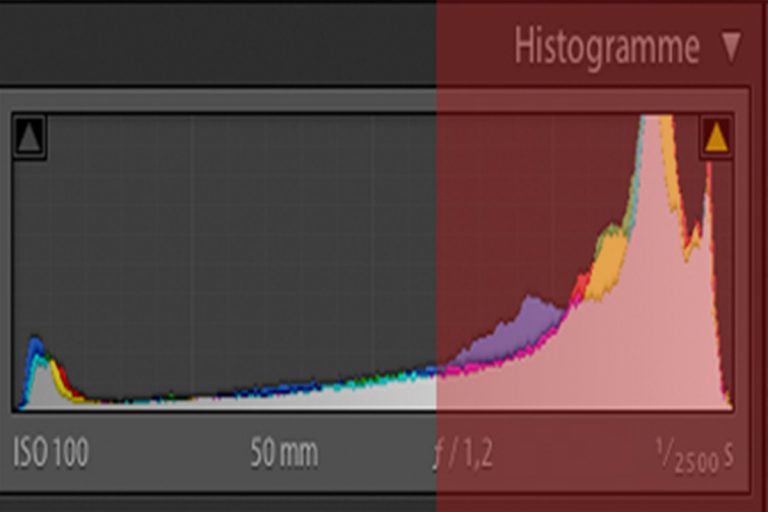Toggle shadow clipping indicator triangle
Viewport: 768px width, 512px height.
(x=29, y=137)
